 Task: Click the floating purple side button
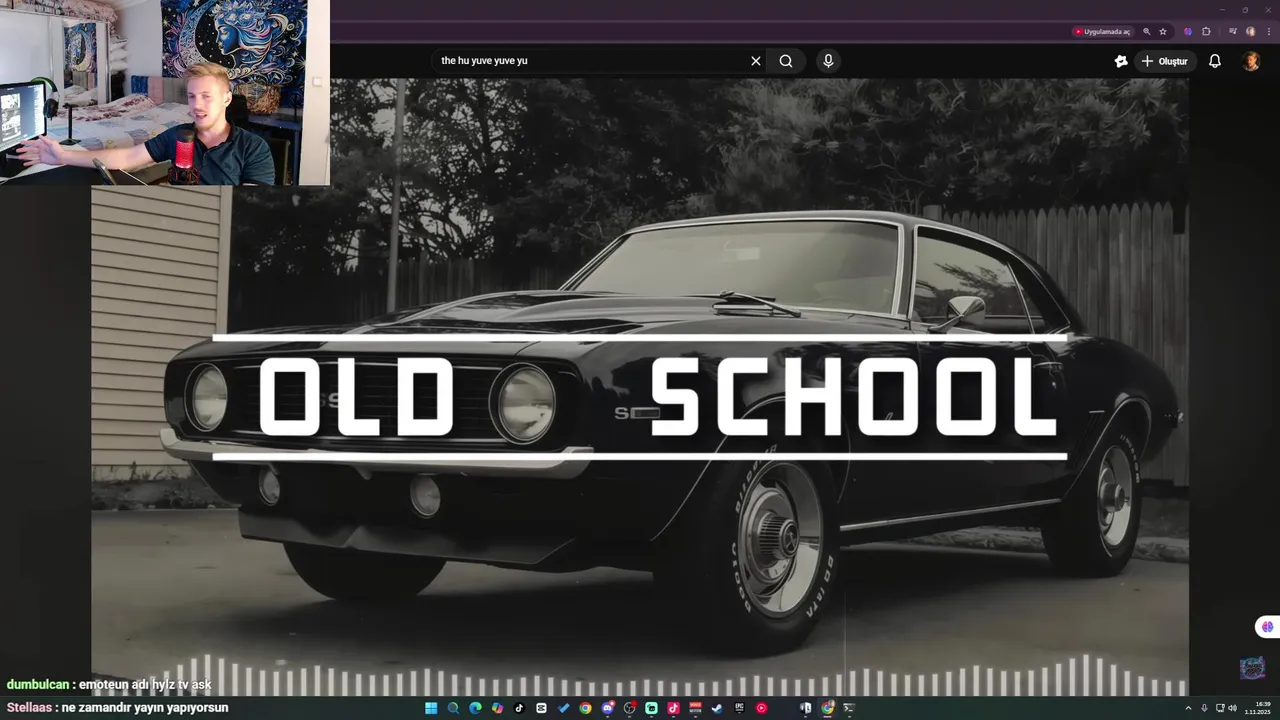[x=1267, y=627]
